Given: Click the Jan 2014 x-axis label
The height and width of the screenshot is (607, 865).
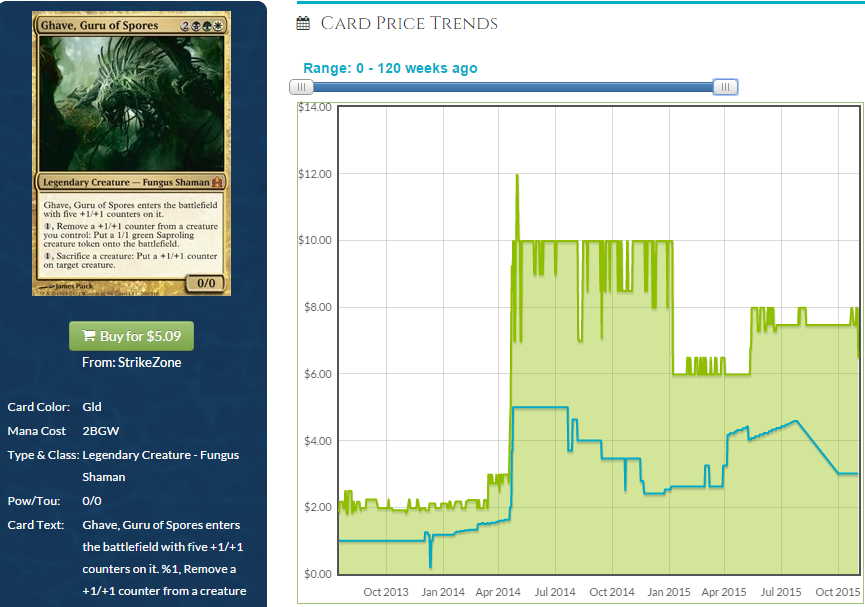Looking at the screenshot, I should tap(443, 592).
